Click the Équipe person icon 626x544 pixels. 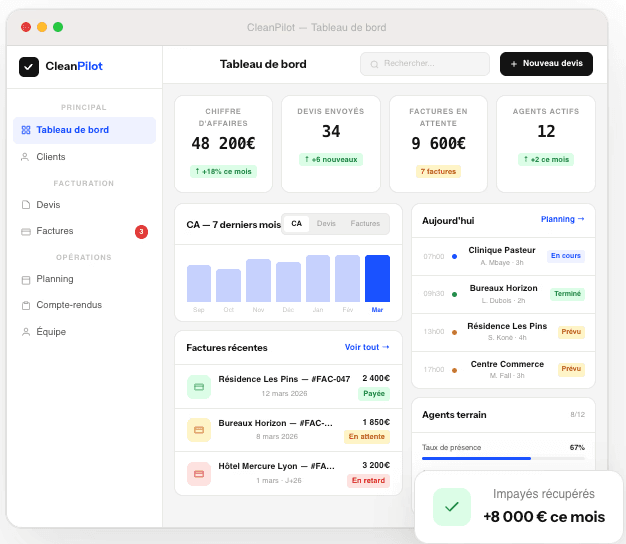click(x=26, y=332)
